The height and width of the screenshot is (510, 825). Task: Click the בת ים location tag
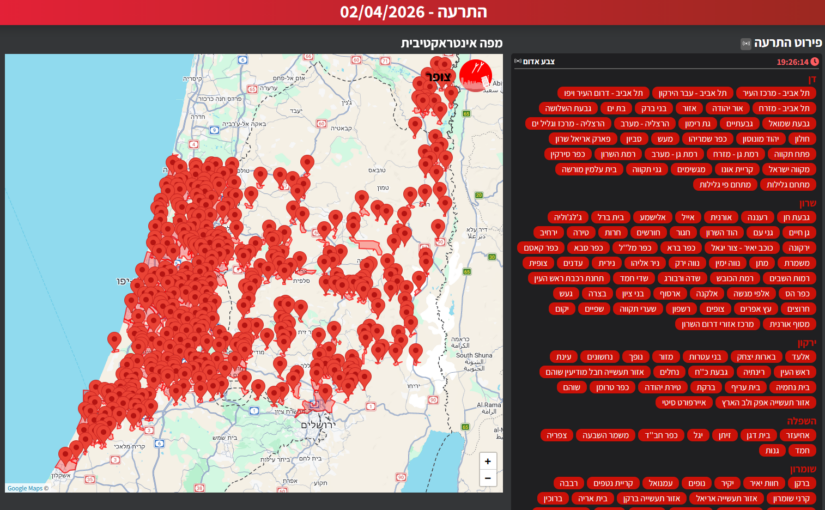click(616, 108)
